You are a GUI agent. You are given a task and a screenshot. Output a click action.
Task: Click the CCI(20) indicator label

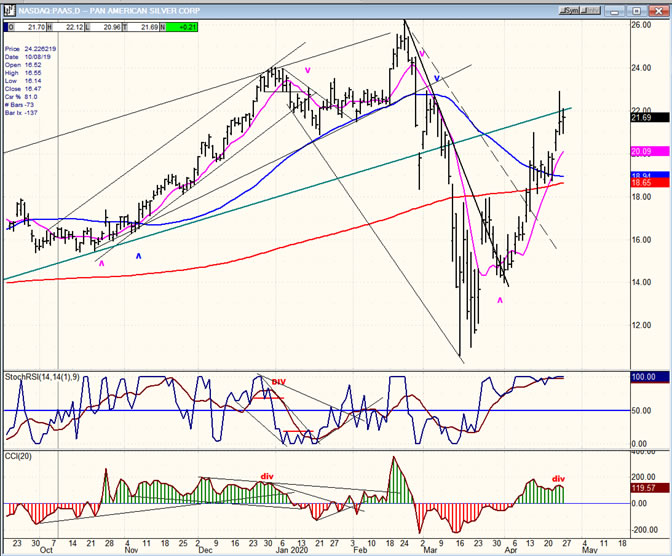18,456
